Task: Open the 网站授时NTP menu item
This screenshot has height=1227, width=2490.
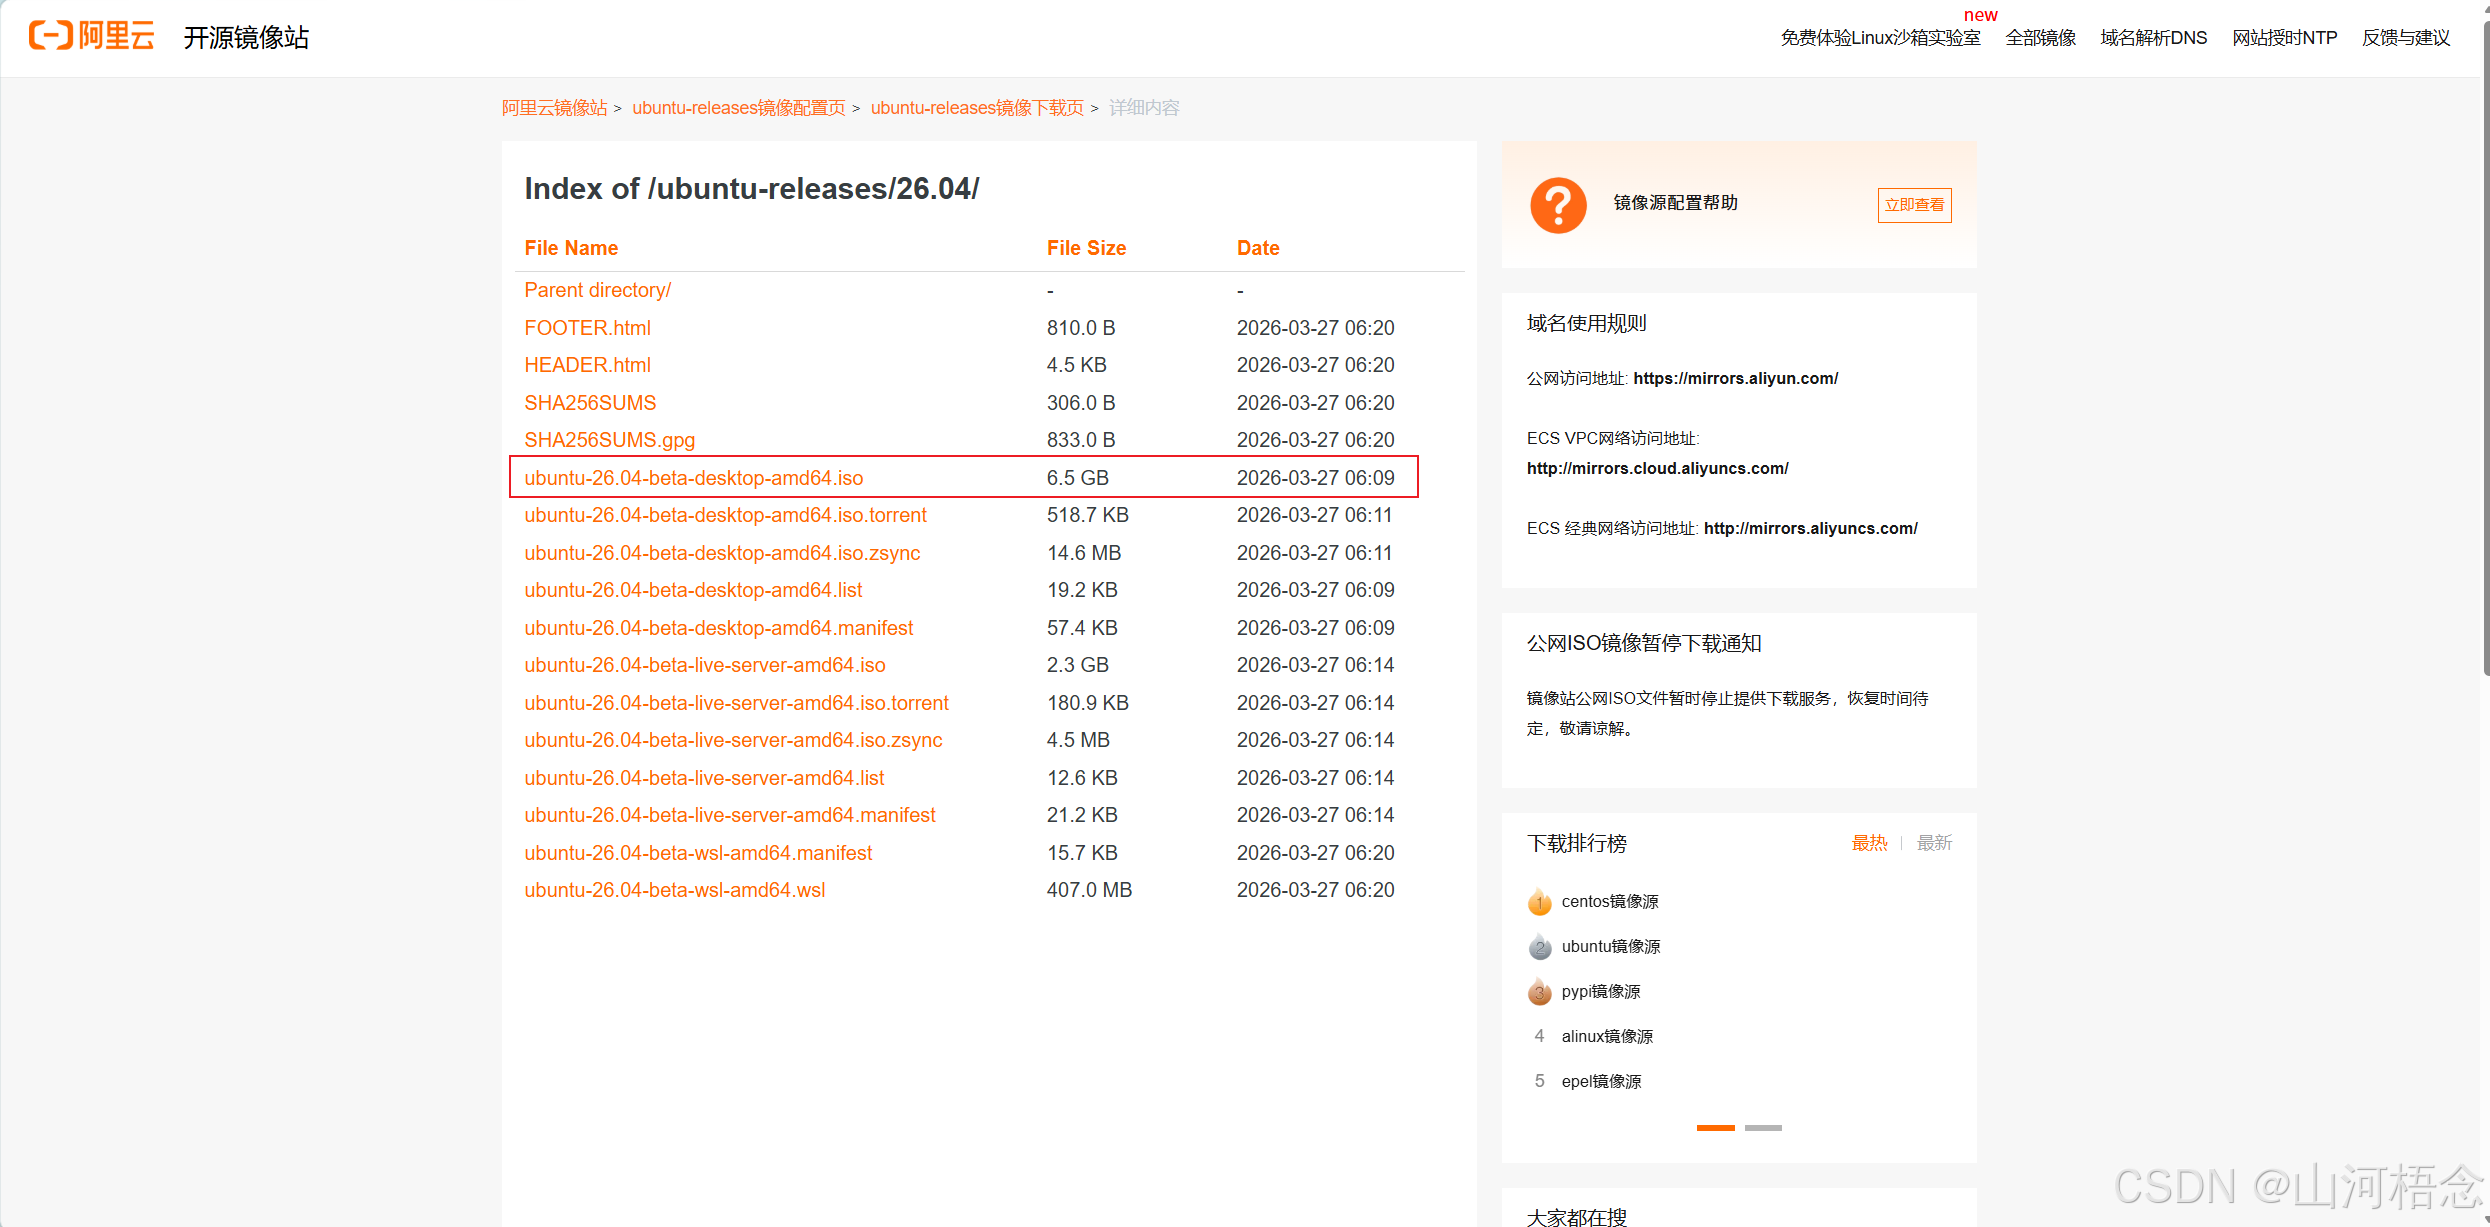Action: 2284,38
